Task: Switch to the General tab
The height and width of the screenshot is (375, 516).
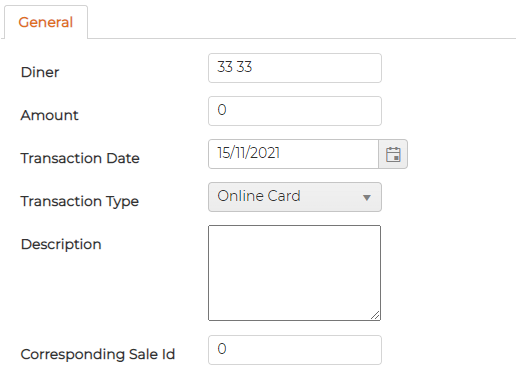Action: tap(46, 22)
